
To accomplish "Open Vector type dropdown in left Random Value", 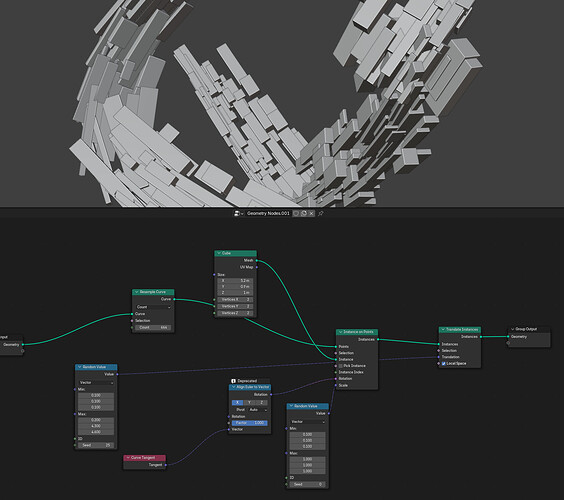I will (x=96, y=382).
